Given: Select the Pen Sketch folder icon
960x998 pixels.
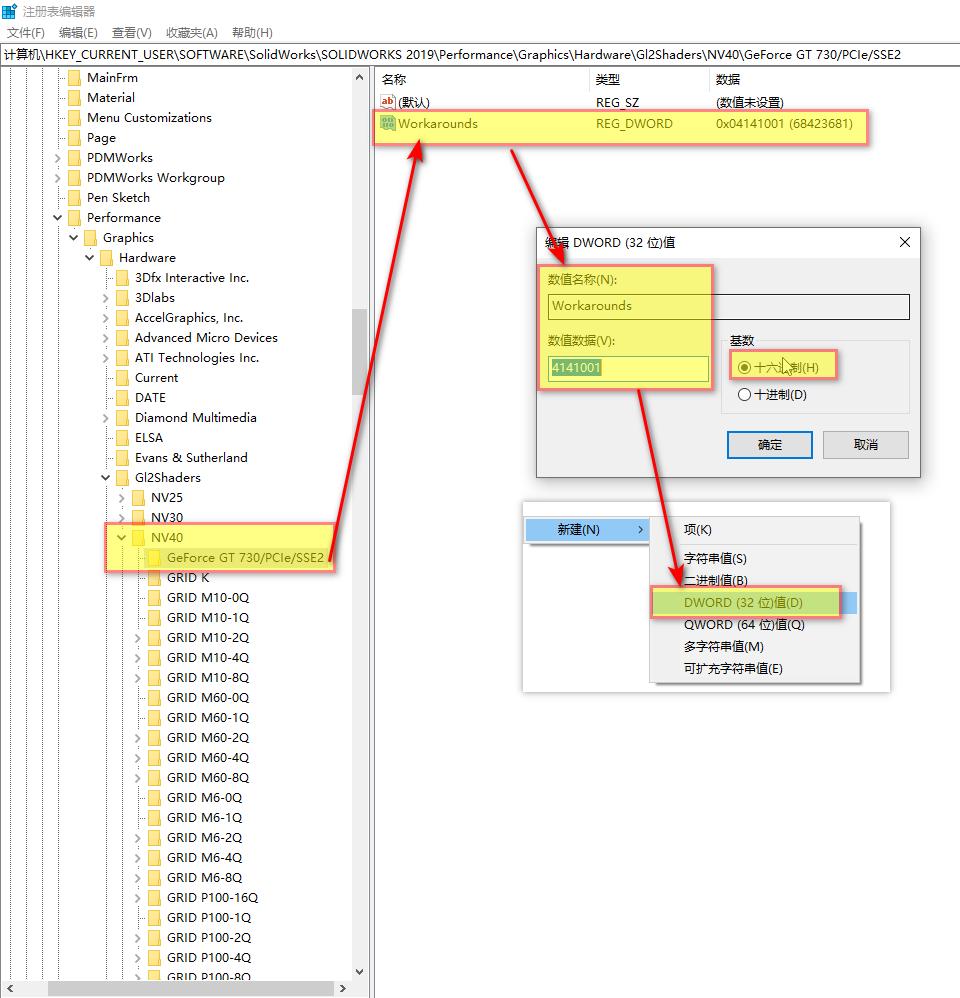Looking at the screenshot, I should (74, 198).
